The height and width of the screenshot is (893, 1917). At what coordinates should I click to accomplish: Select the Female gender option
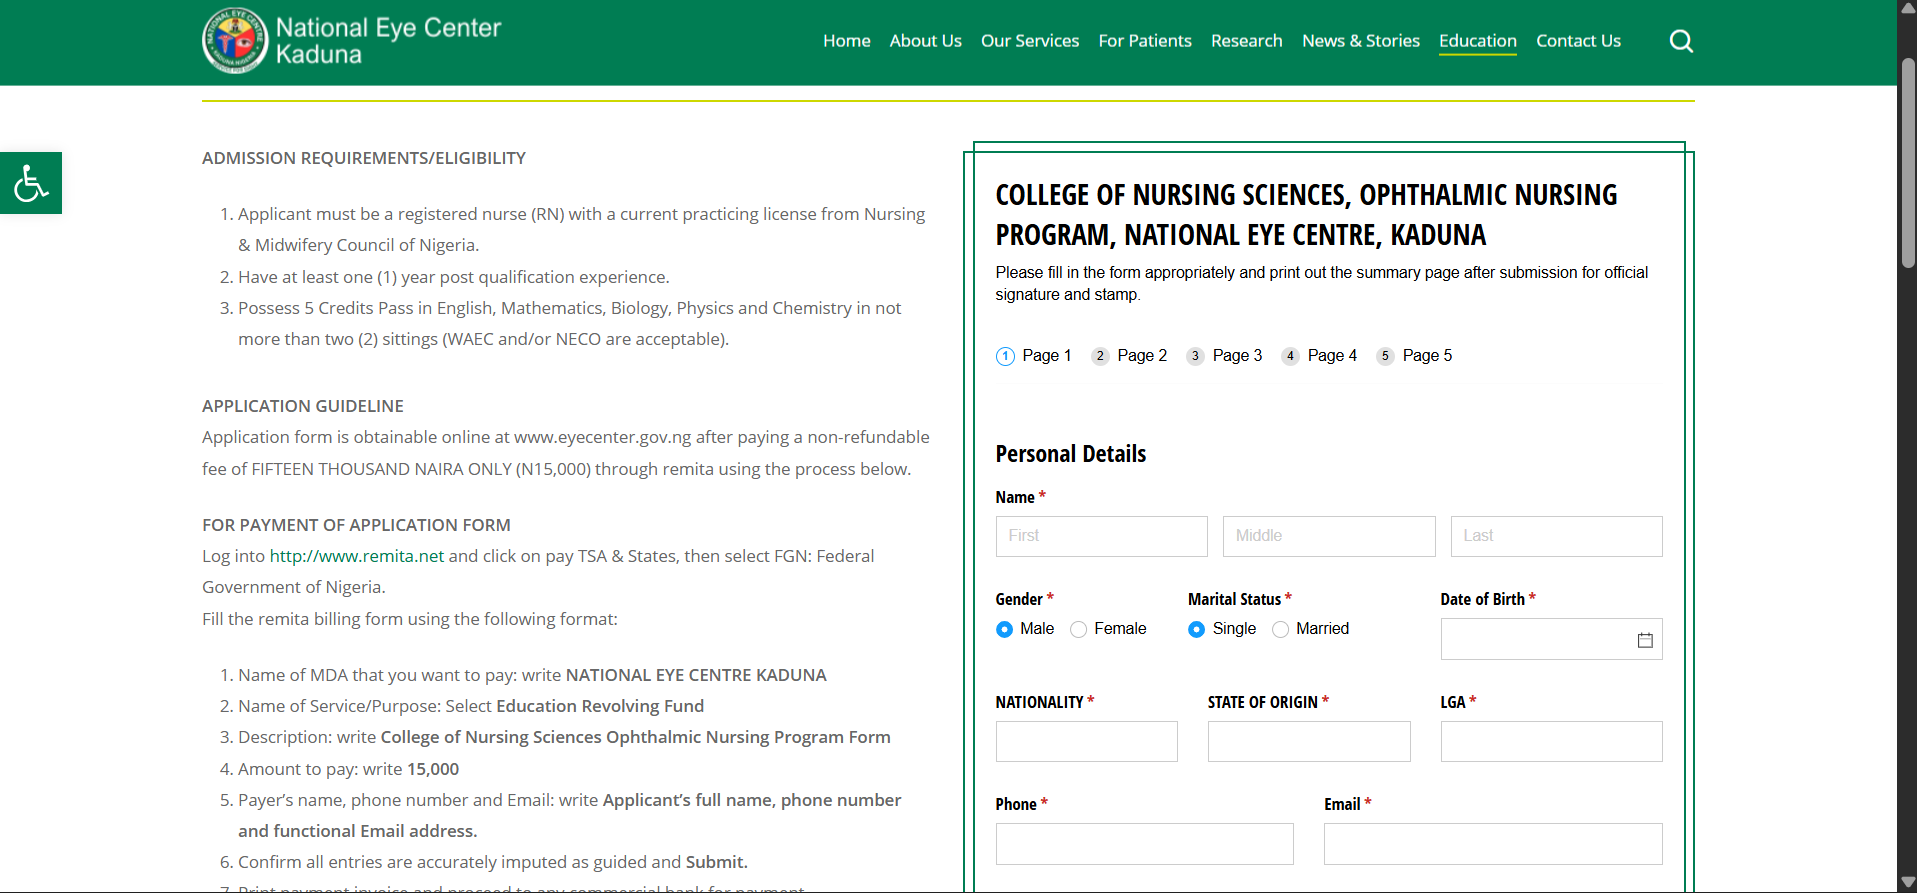click(x=1078, y=629)
